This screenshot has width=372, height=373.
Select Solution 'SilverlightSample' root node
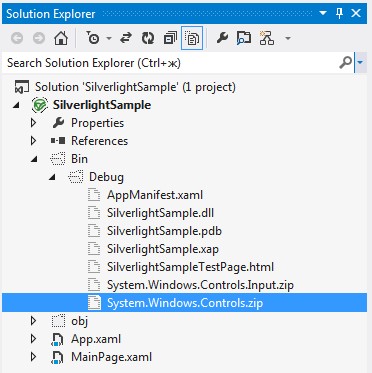[x=135, y=87]
